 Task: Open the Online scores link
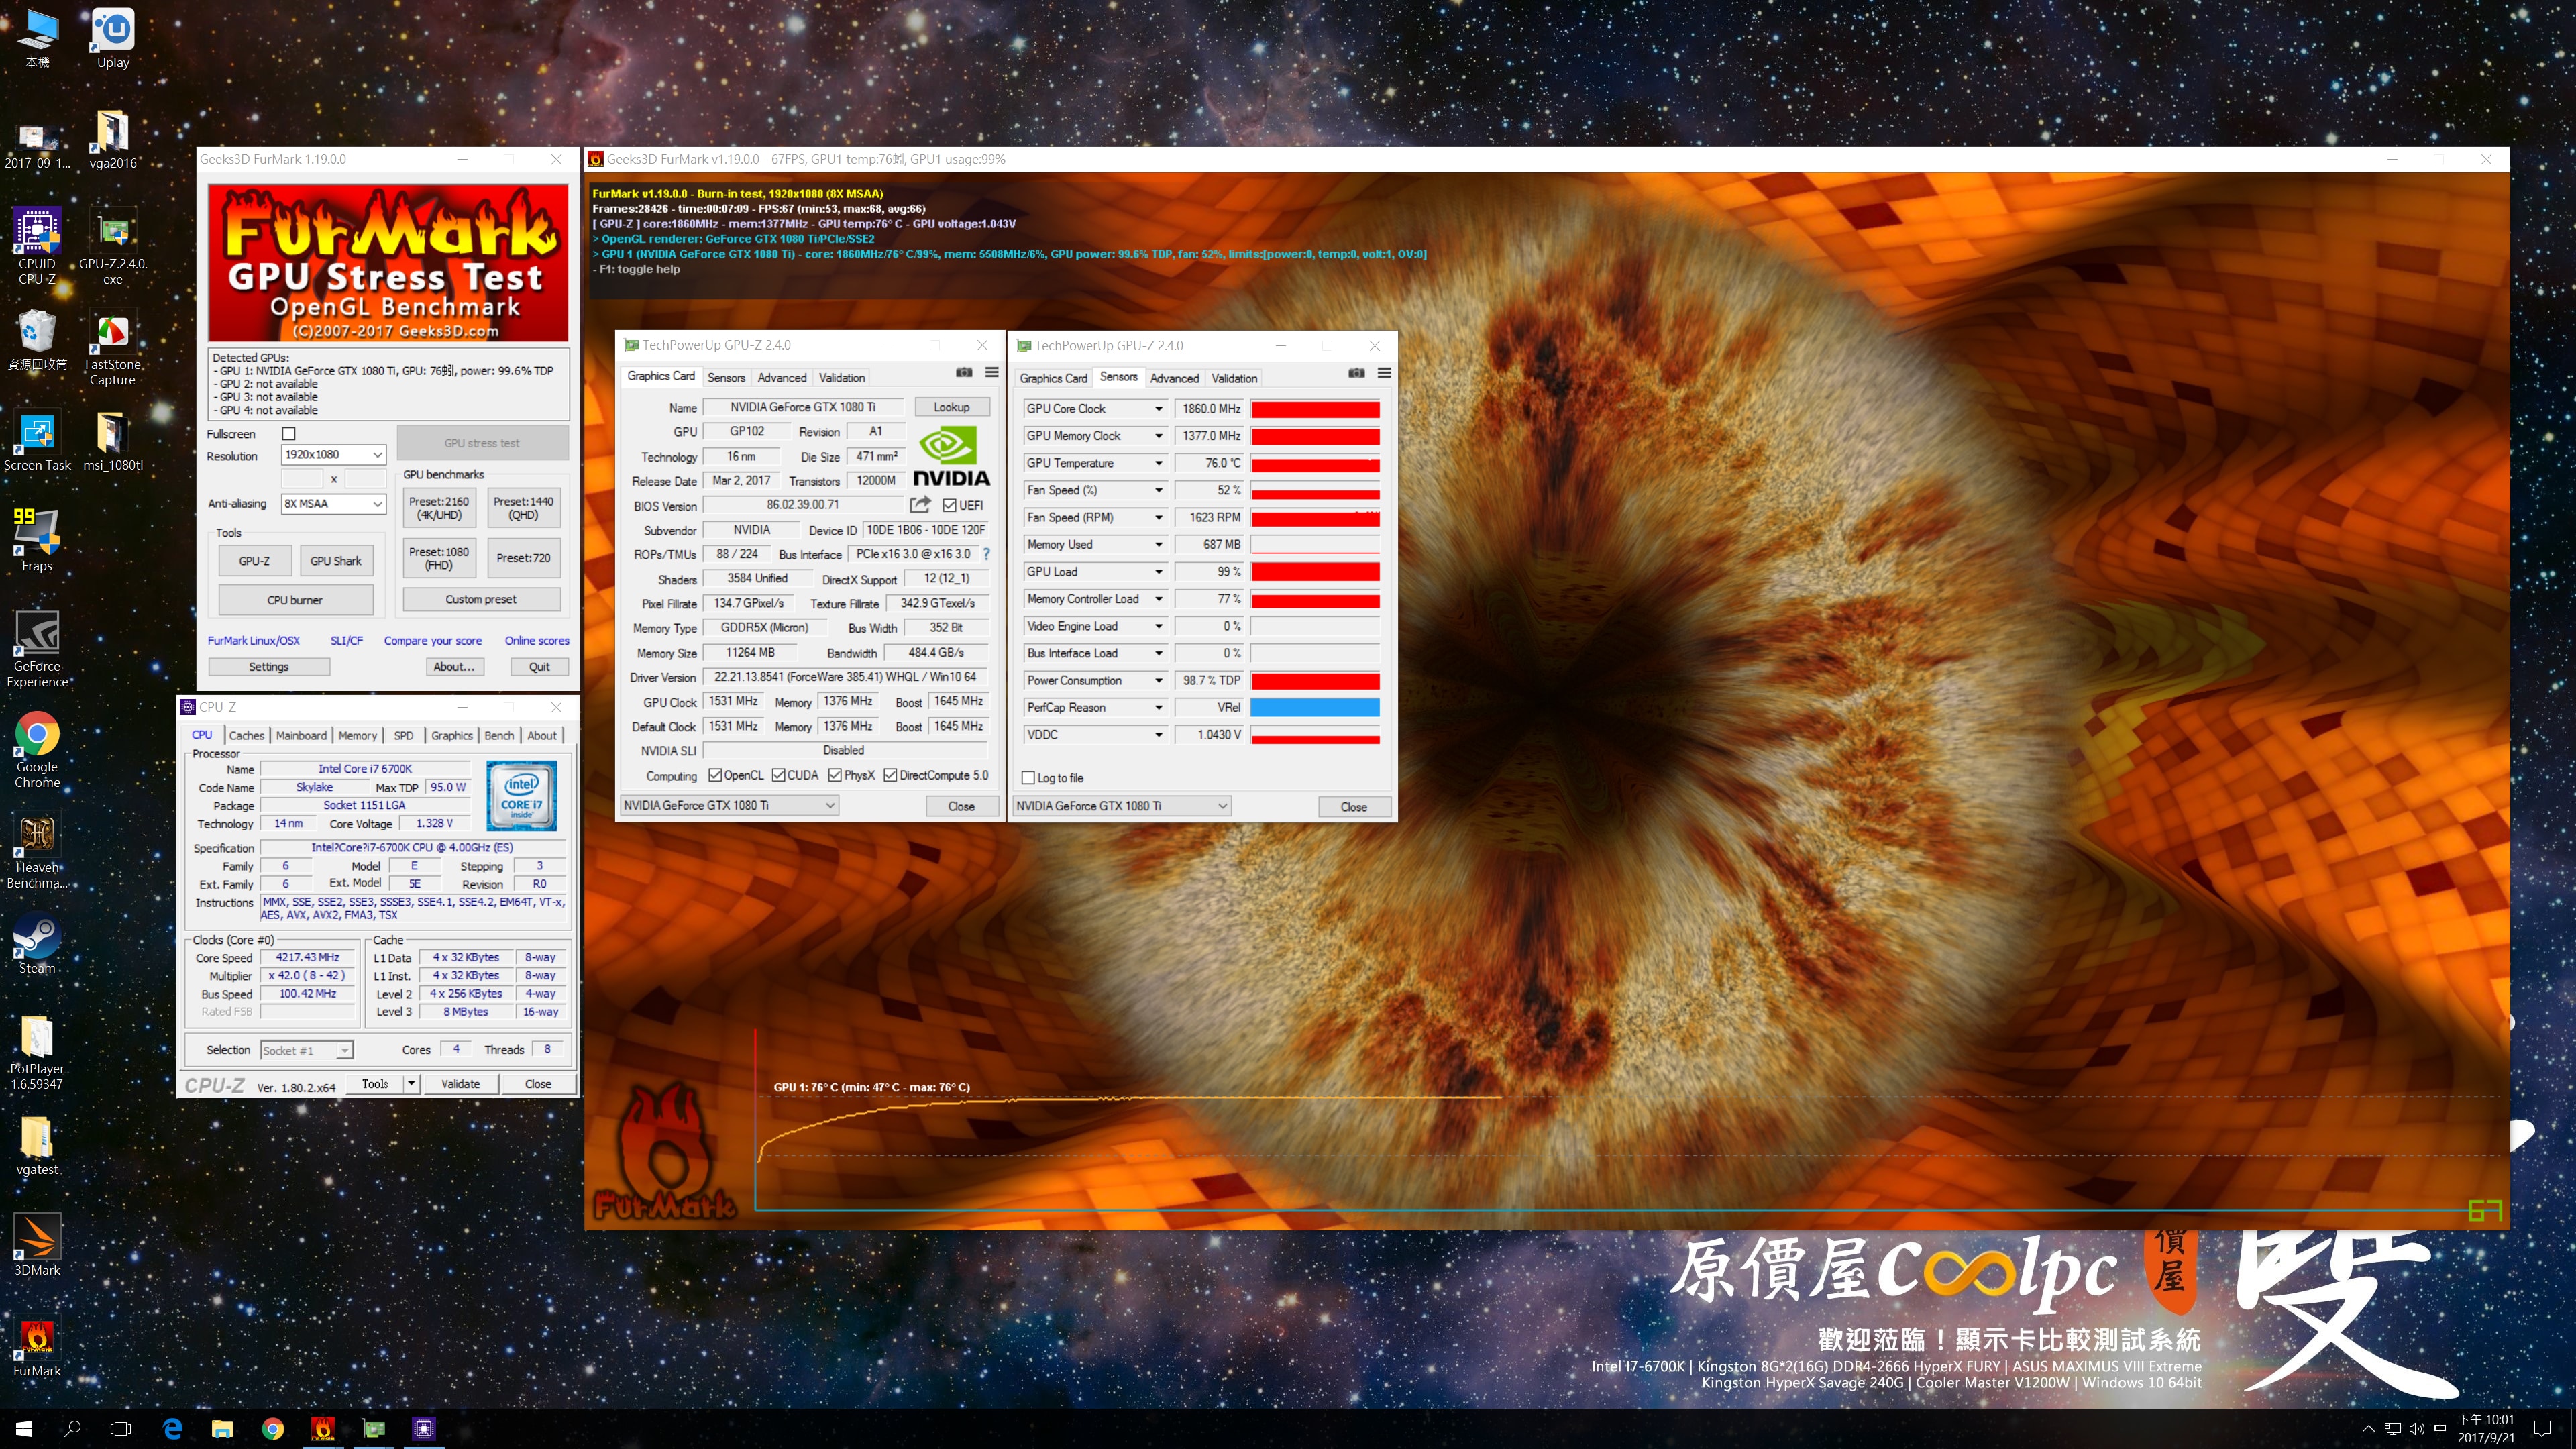pyautogui.click(x=537, y=641)
